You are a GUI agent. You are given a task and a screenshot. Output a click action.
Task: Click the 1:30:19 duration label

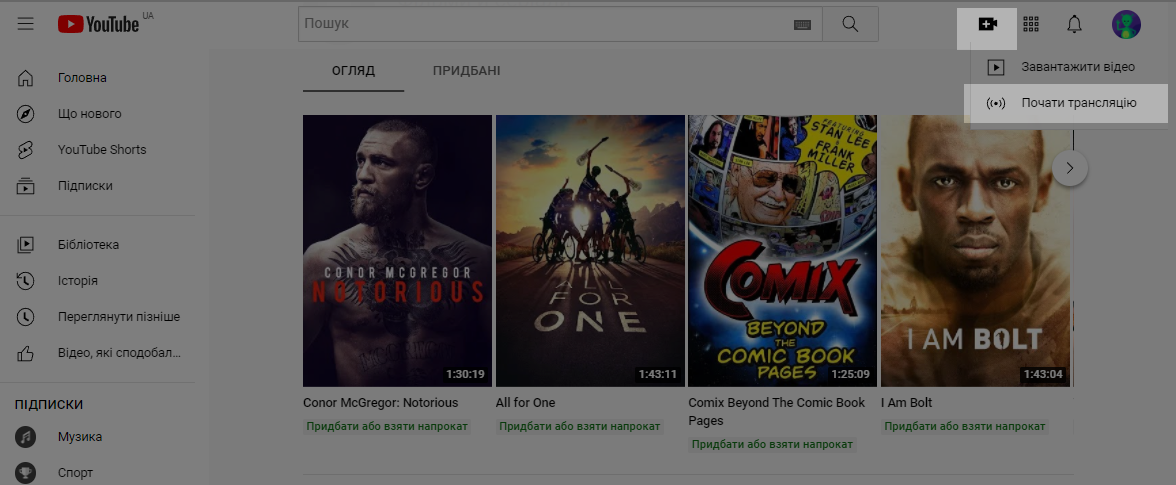(466, 374)
